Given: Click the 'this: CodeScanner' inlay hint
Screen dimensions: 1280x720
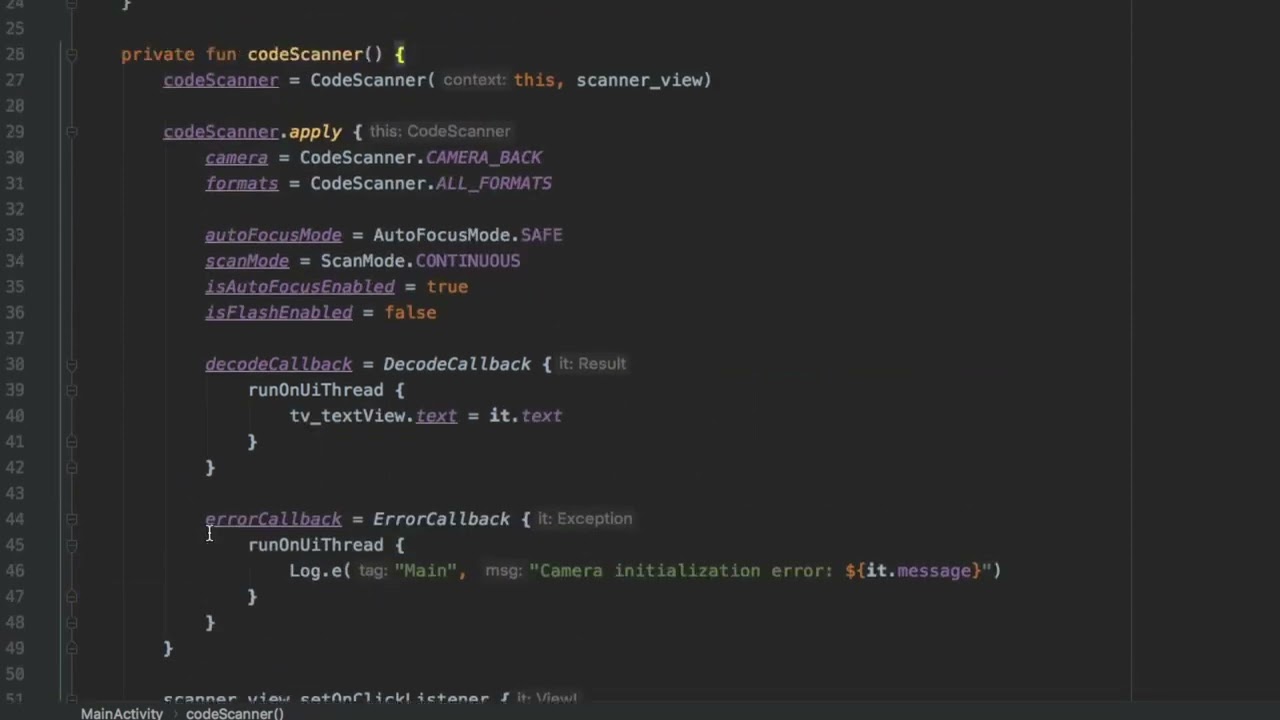Looking at the screenshot, I should click(440, 131).
